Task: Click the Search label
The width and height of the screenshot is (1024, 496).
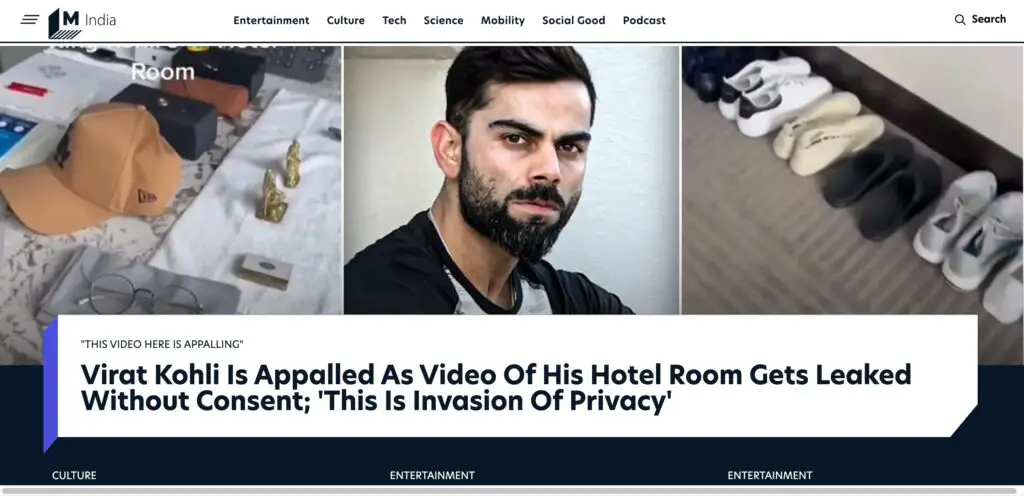Action: click(989, 19)
